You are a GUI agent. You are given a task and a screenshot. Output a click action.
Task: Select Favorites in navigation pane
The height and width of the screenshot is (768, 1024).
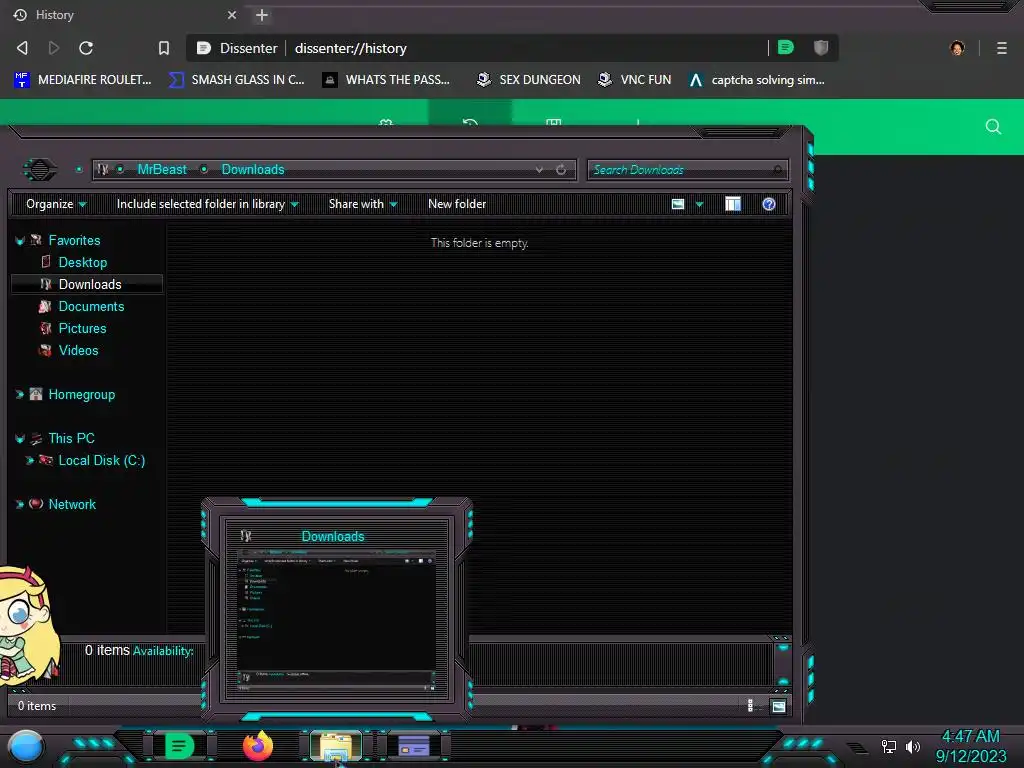pyautogui.click(x=74, y=240)
